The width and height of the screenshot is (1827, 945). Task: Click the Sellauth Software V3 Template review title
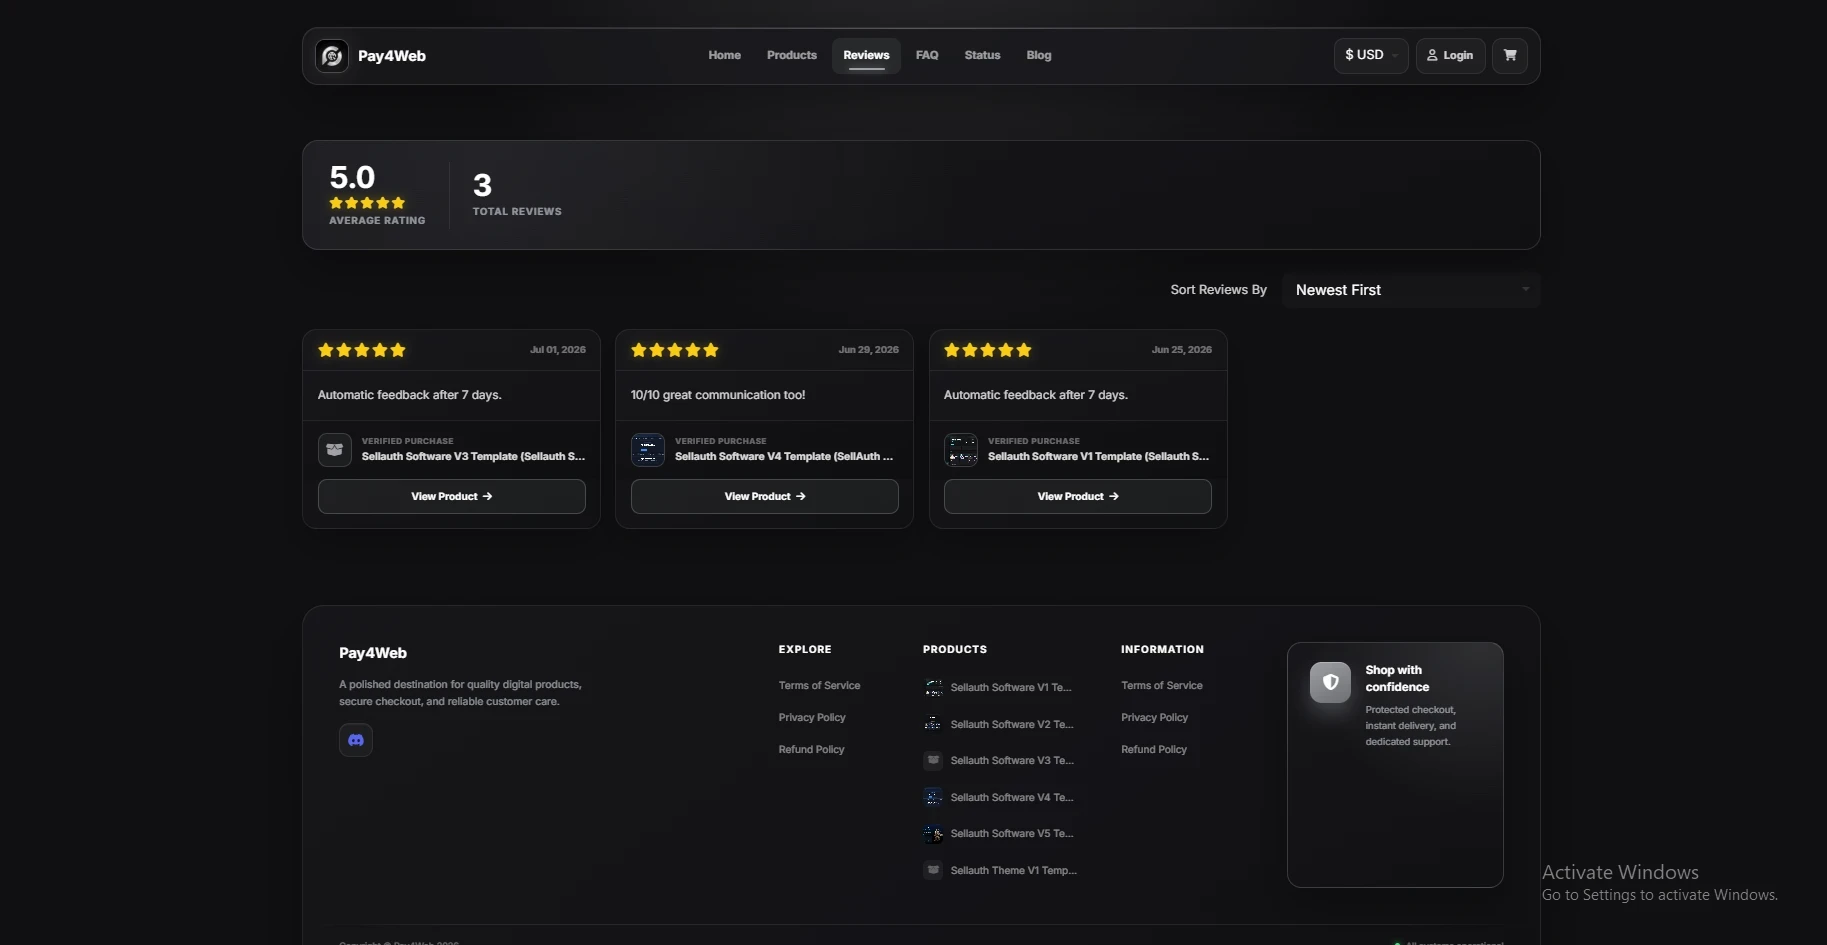click(x=474, y=457)
